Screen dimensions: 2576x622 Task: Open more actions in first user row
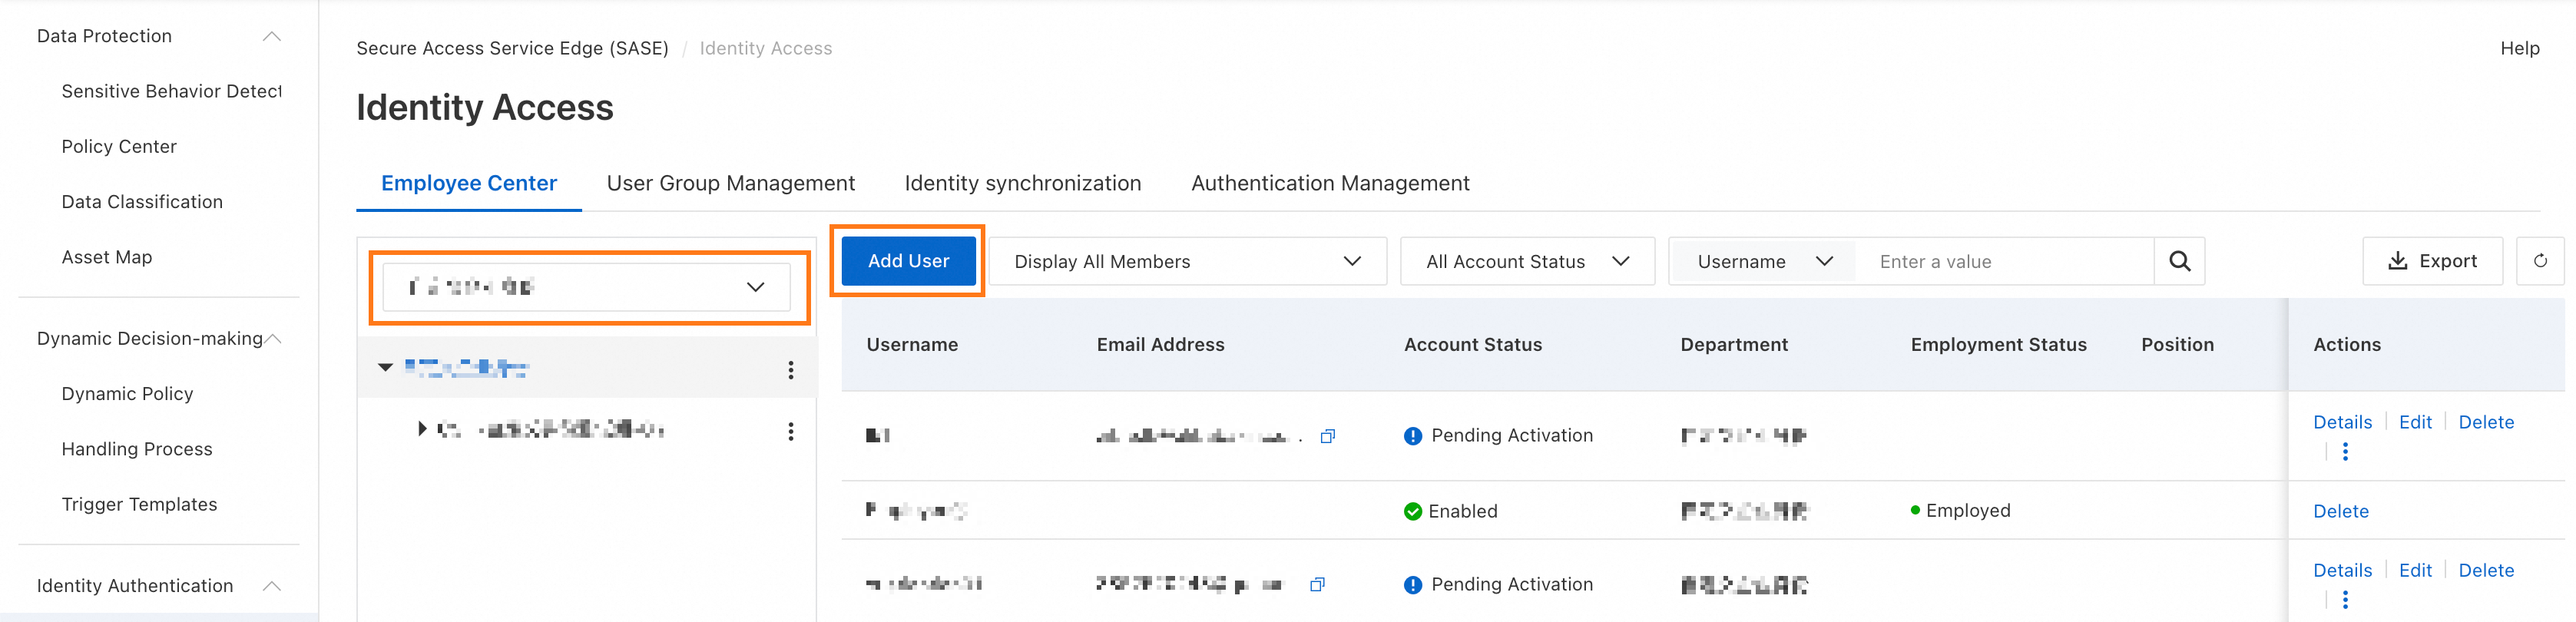coord(2344,452)
